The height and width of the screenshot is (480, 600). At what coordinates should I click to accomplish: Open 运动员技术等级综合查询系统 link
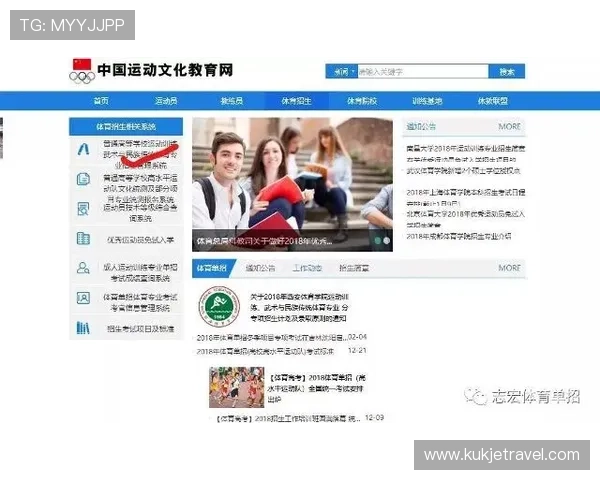point(140,213)
